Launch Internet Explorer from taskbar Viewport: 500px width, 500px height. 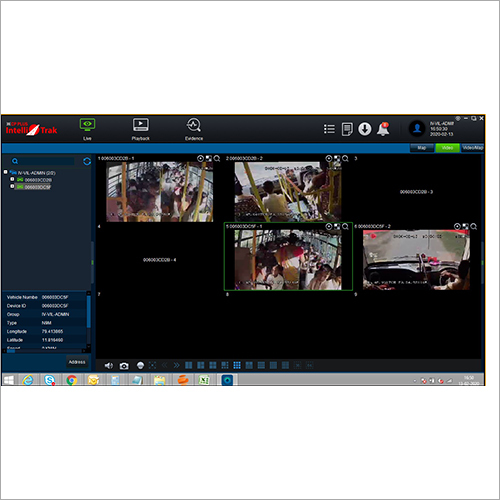[x=28, y=380]
